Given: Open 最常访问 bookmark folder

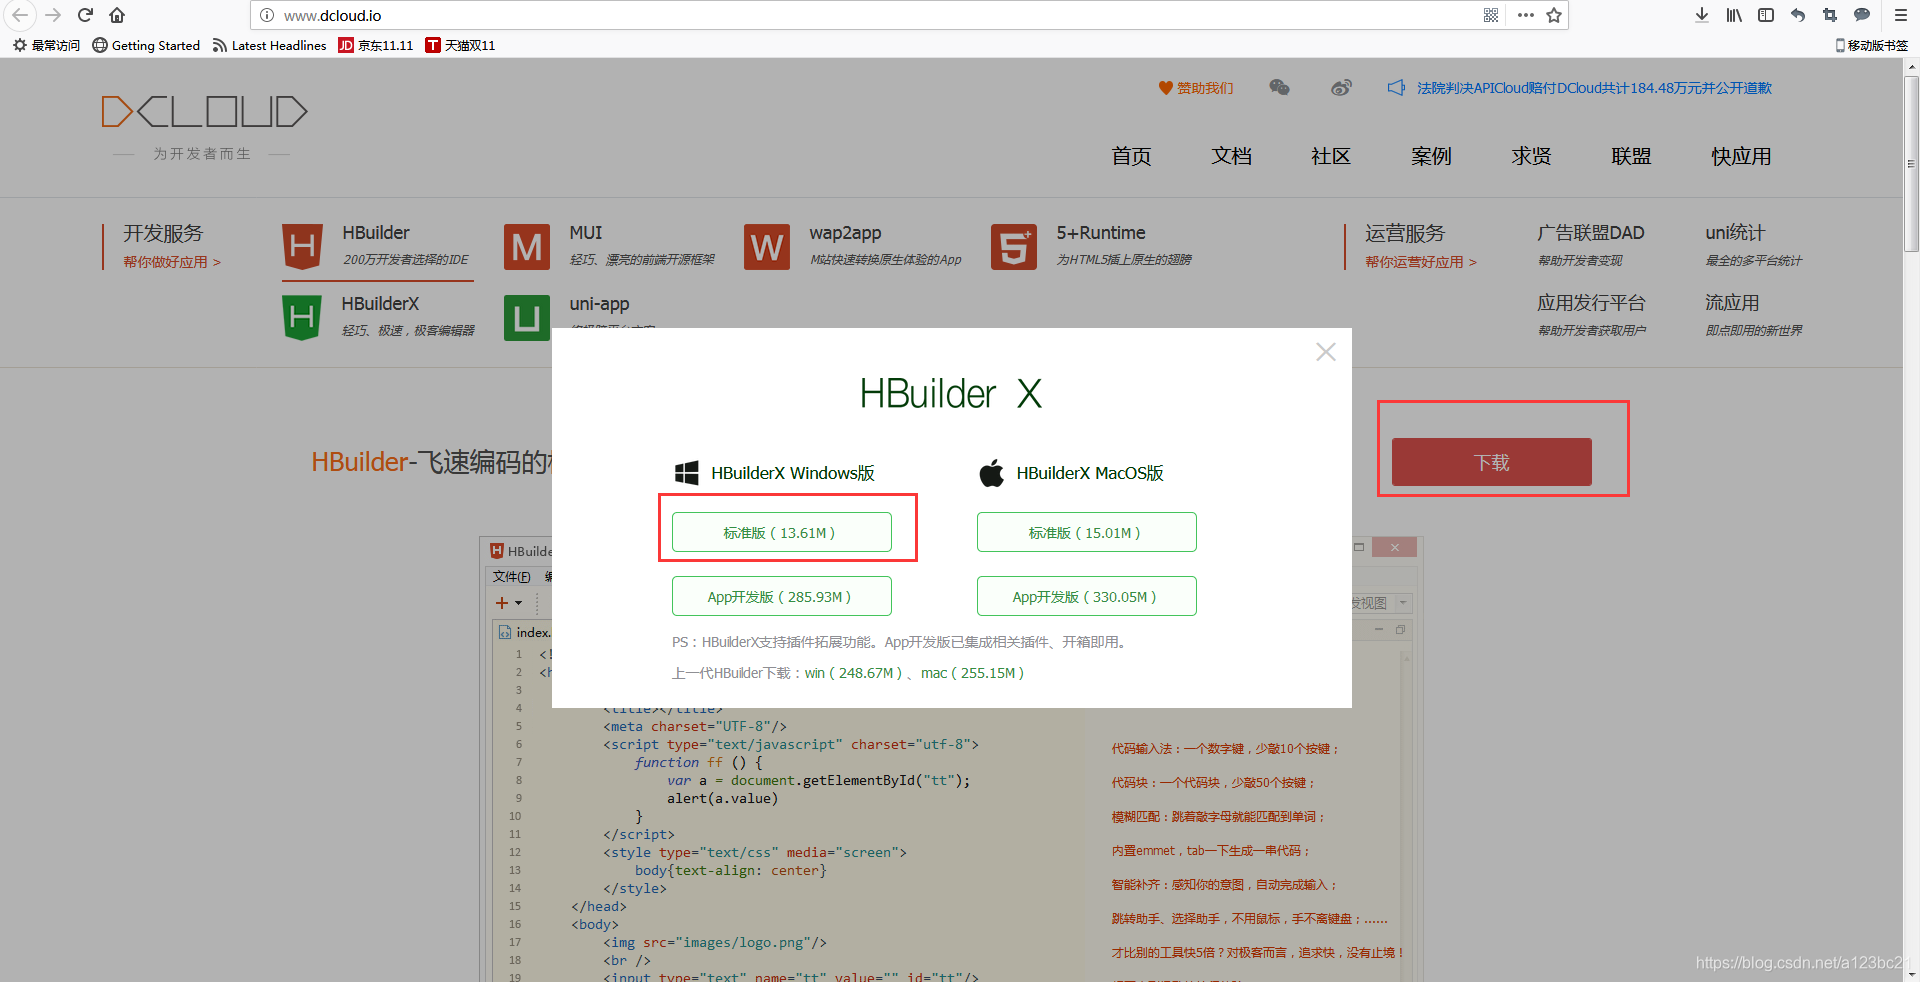Looking at the screenshot, I should click(46, 45).
